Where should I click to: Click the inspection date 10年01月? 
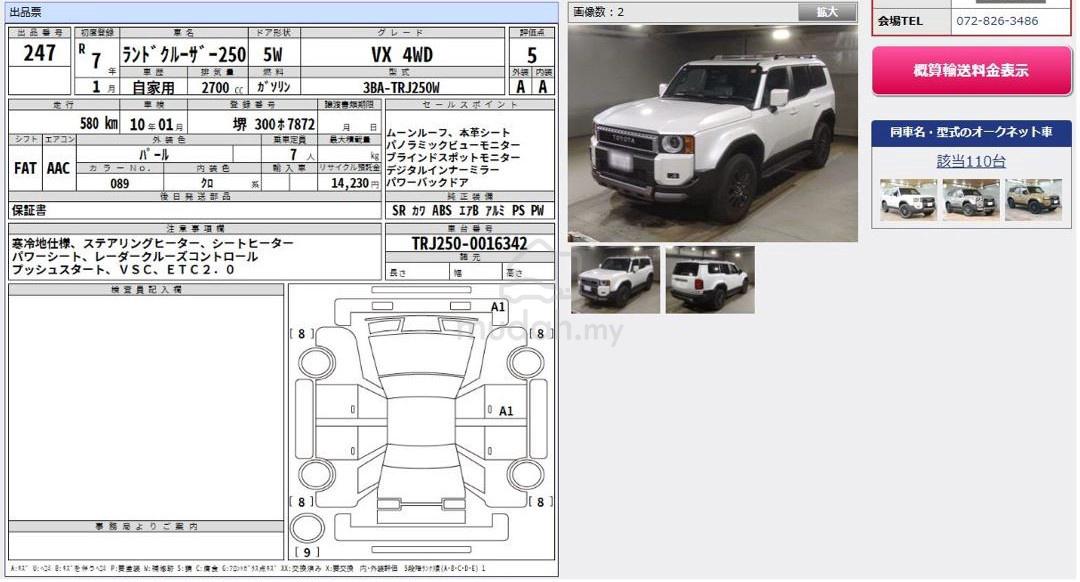[x=156, y=125]
